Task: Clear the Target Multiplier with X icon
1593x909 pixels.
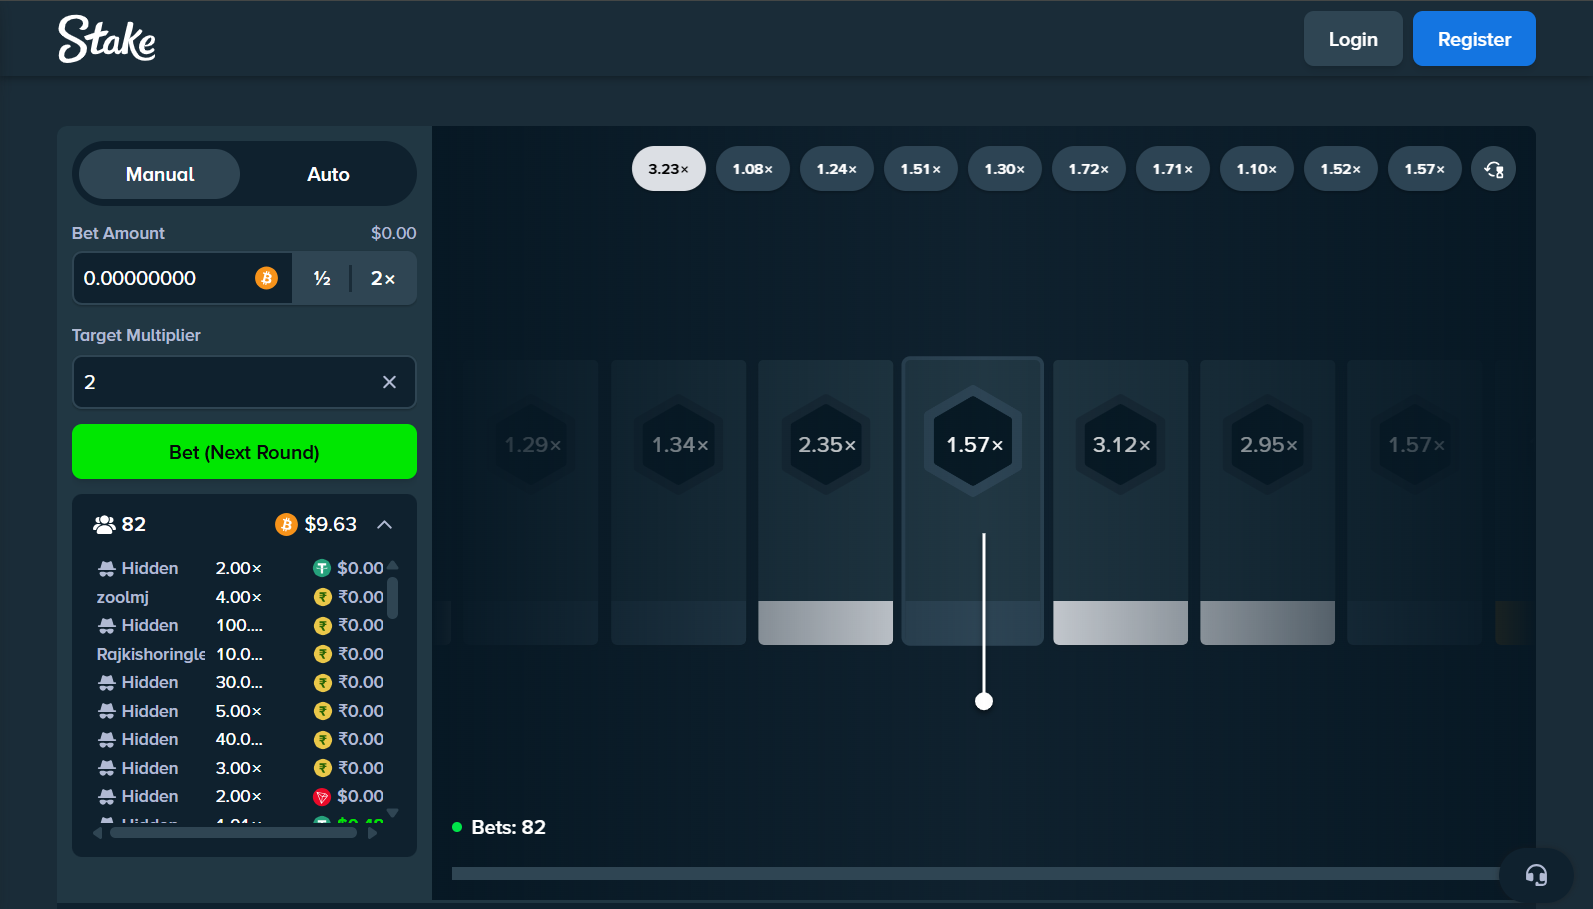Action: 389,382
